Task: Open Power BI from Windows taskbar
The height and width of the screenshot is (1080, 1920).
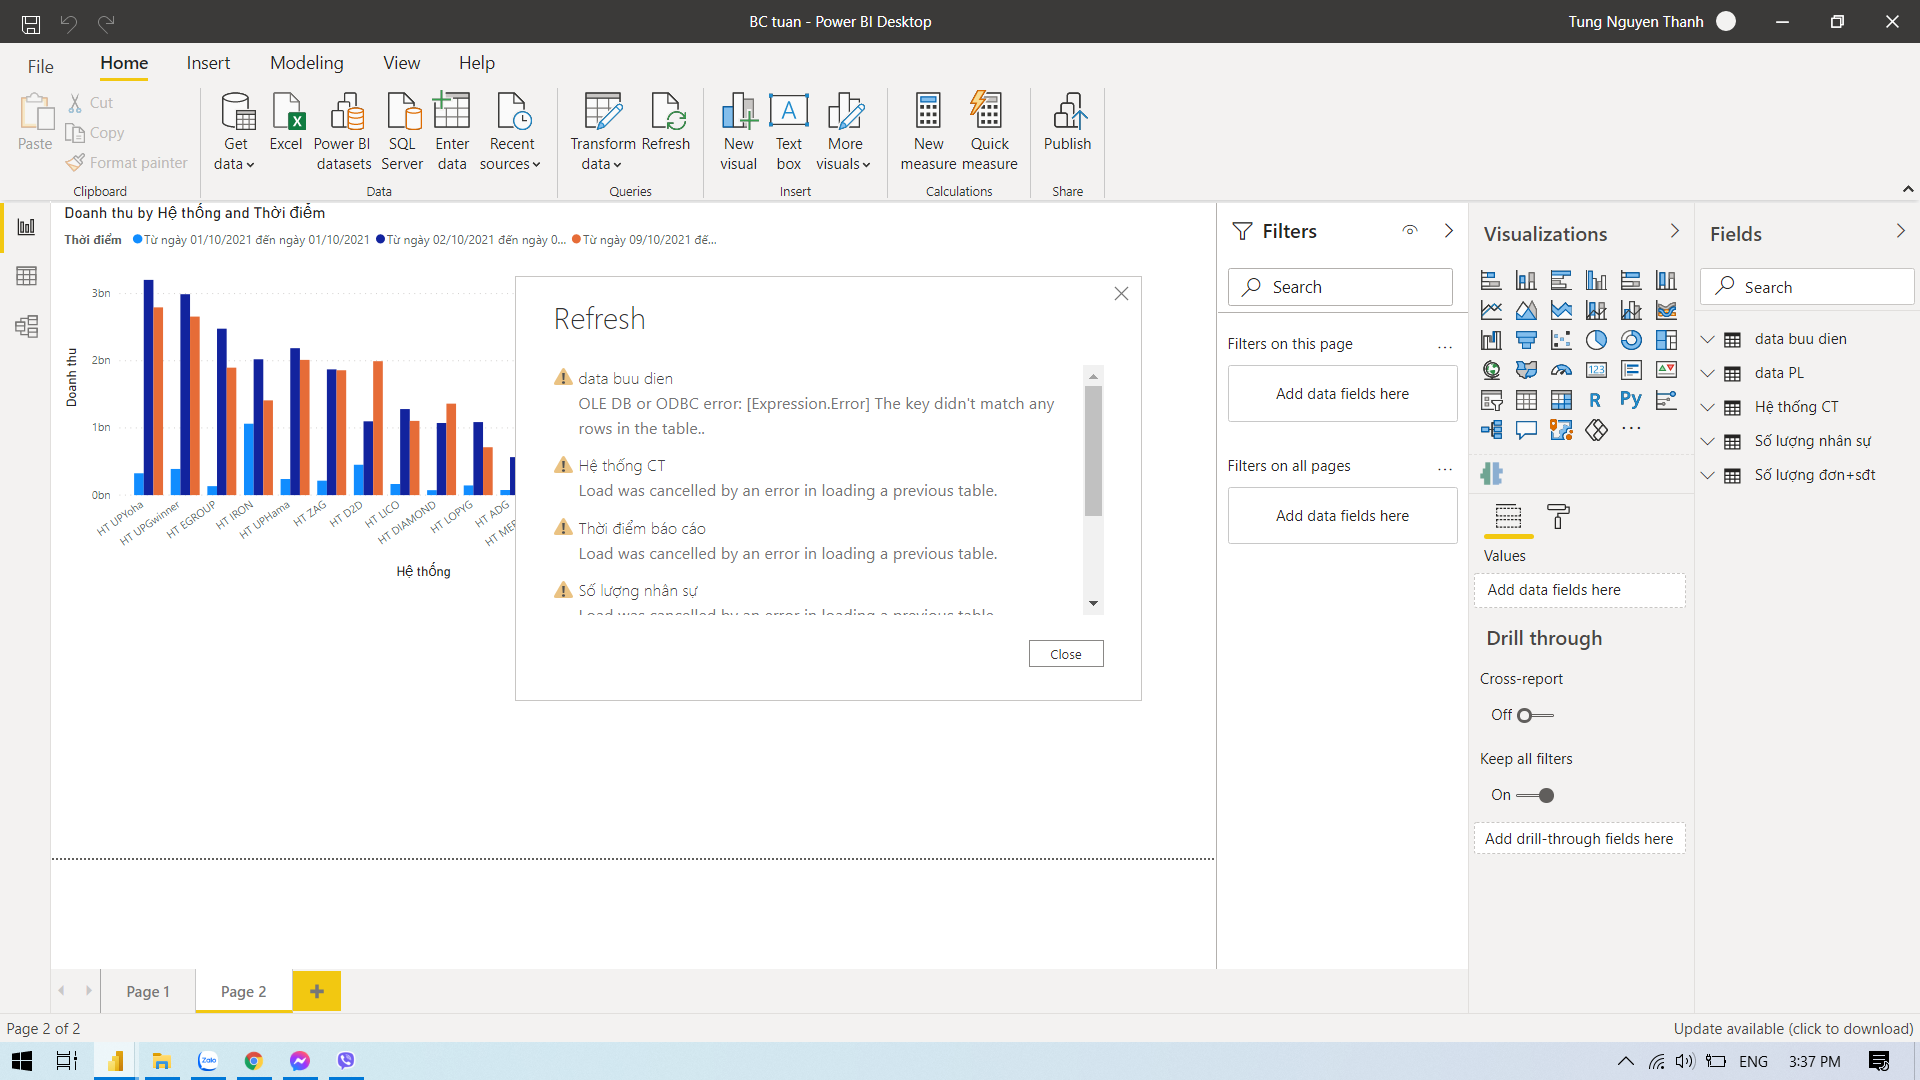Action: pos(116,1061)
